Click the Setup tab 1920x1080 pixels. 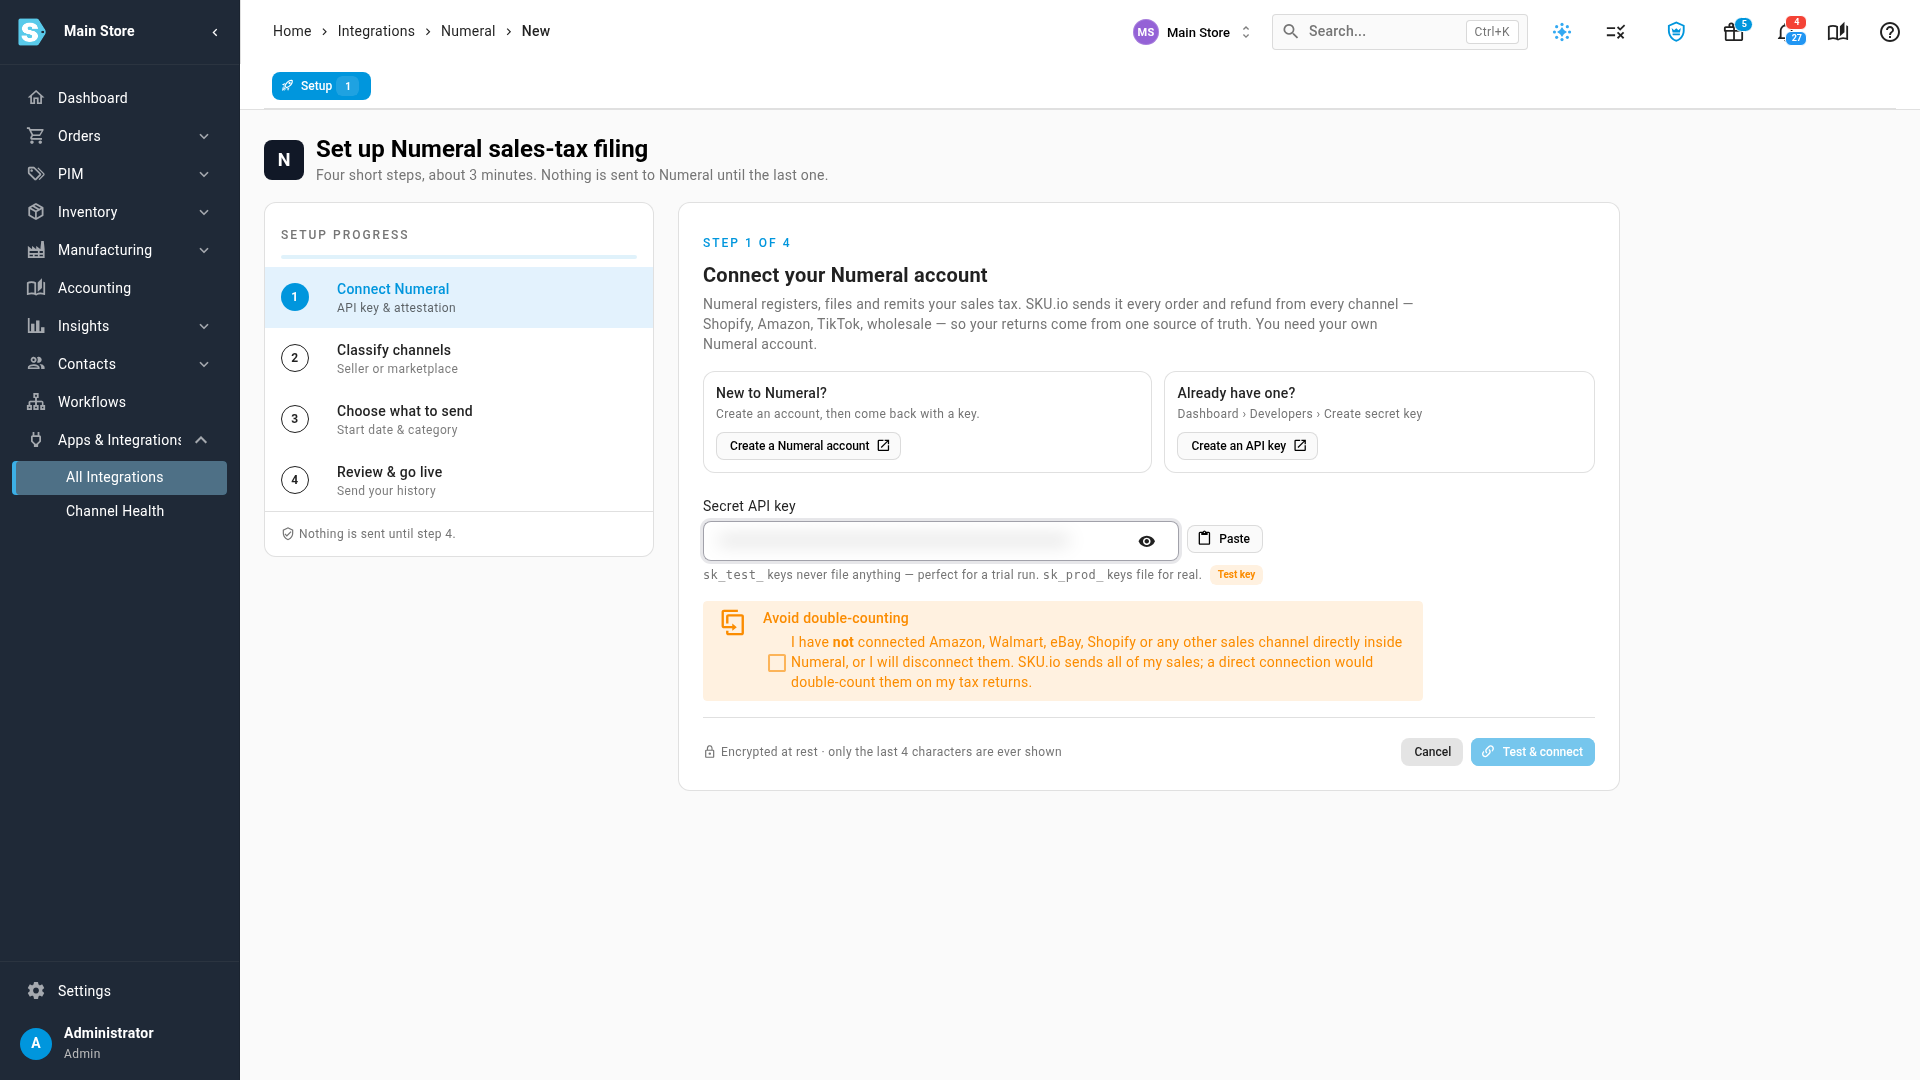(x=321, y=86)
